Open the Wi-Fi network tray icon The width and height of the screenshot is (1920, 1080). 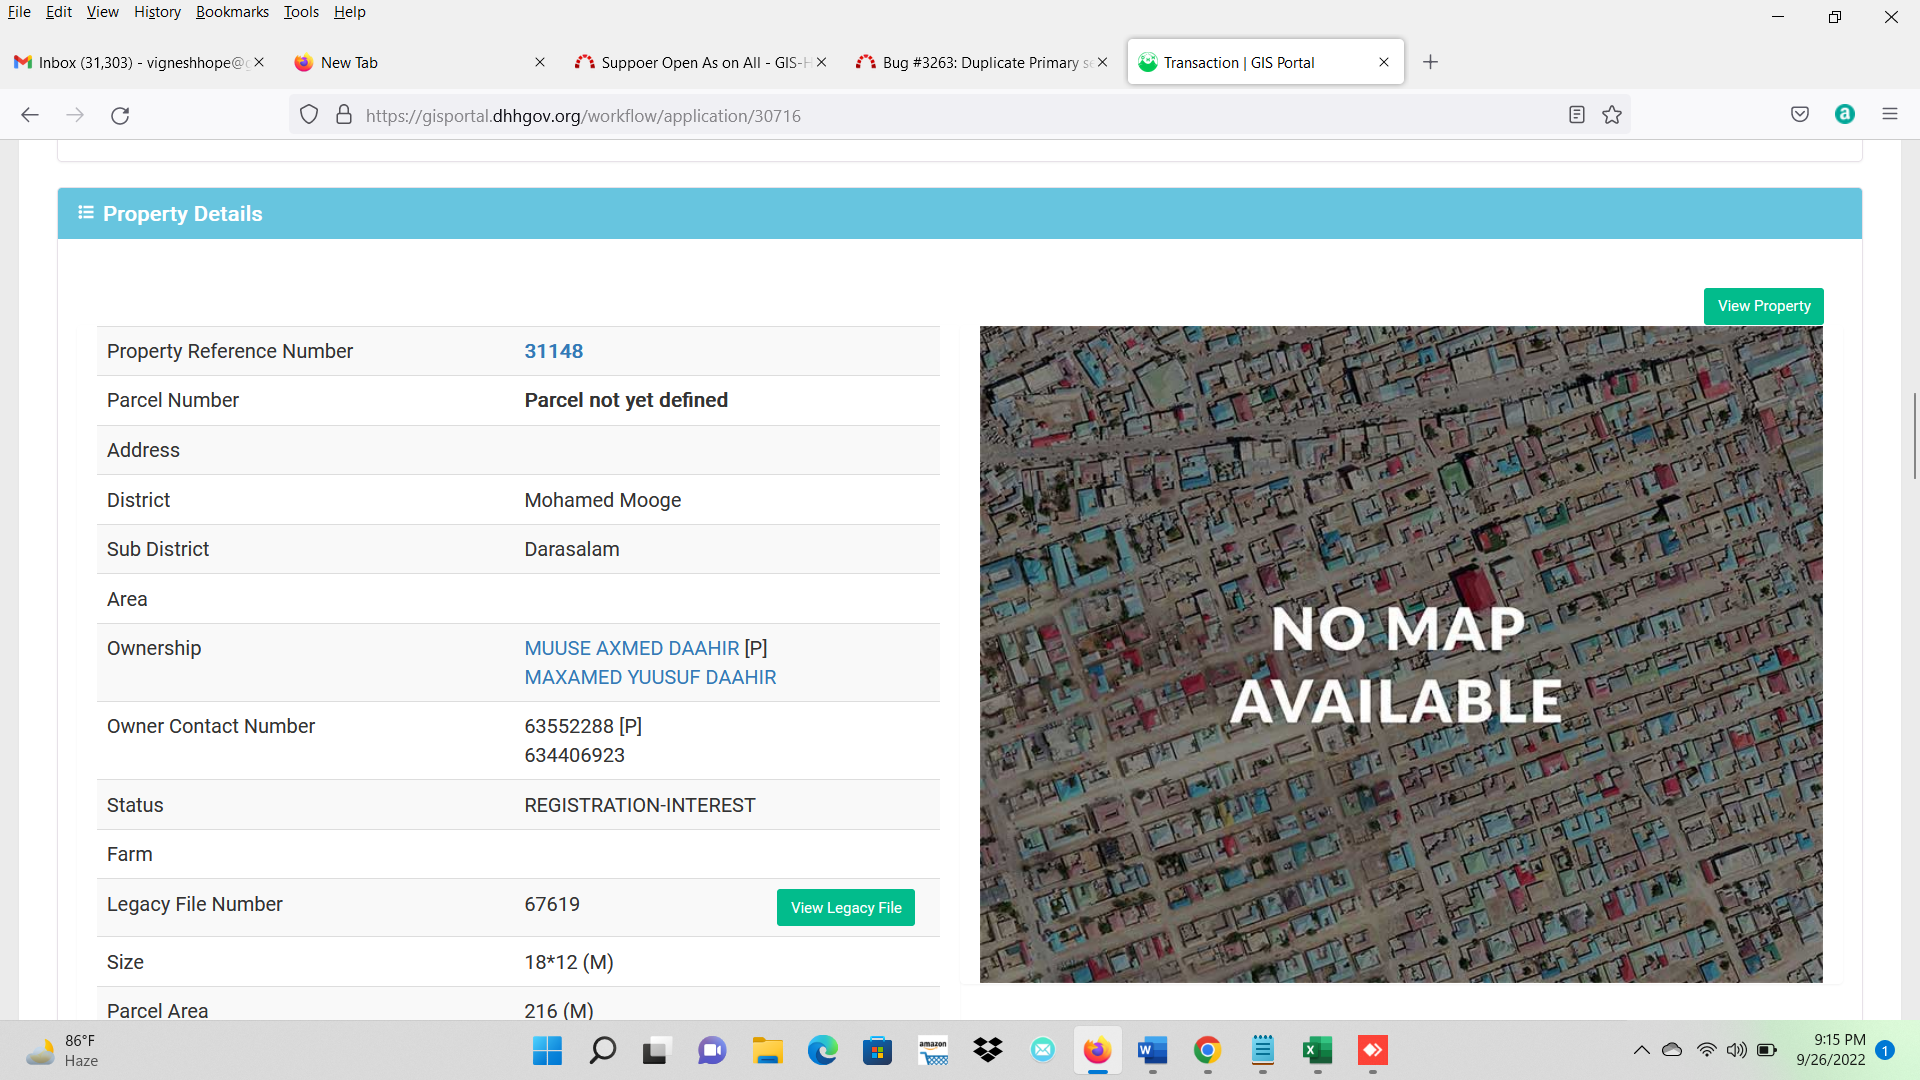[1707, 1050]
